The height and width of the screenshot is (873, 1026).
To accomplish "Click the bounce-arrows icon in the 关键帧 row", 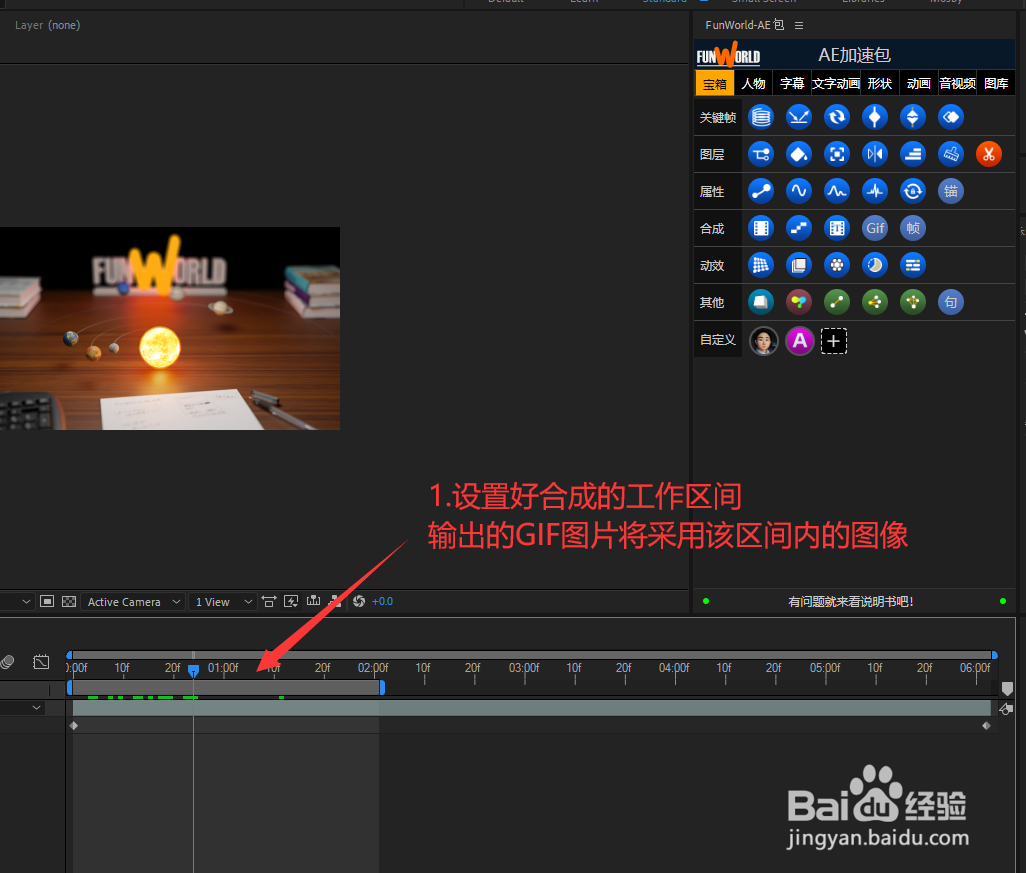I will pos(798,117).
